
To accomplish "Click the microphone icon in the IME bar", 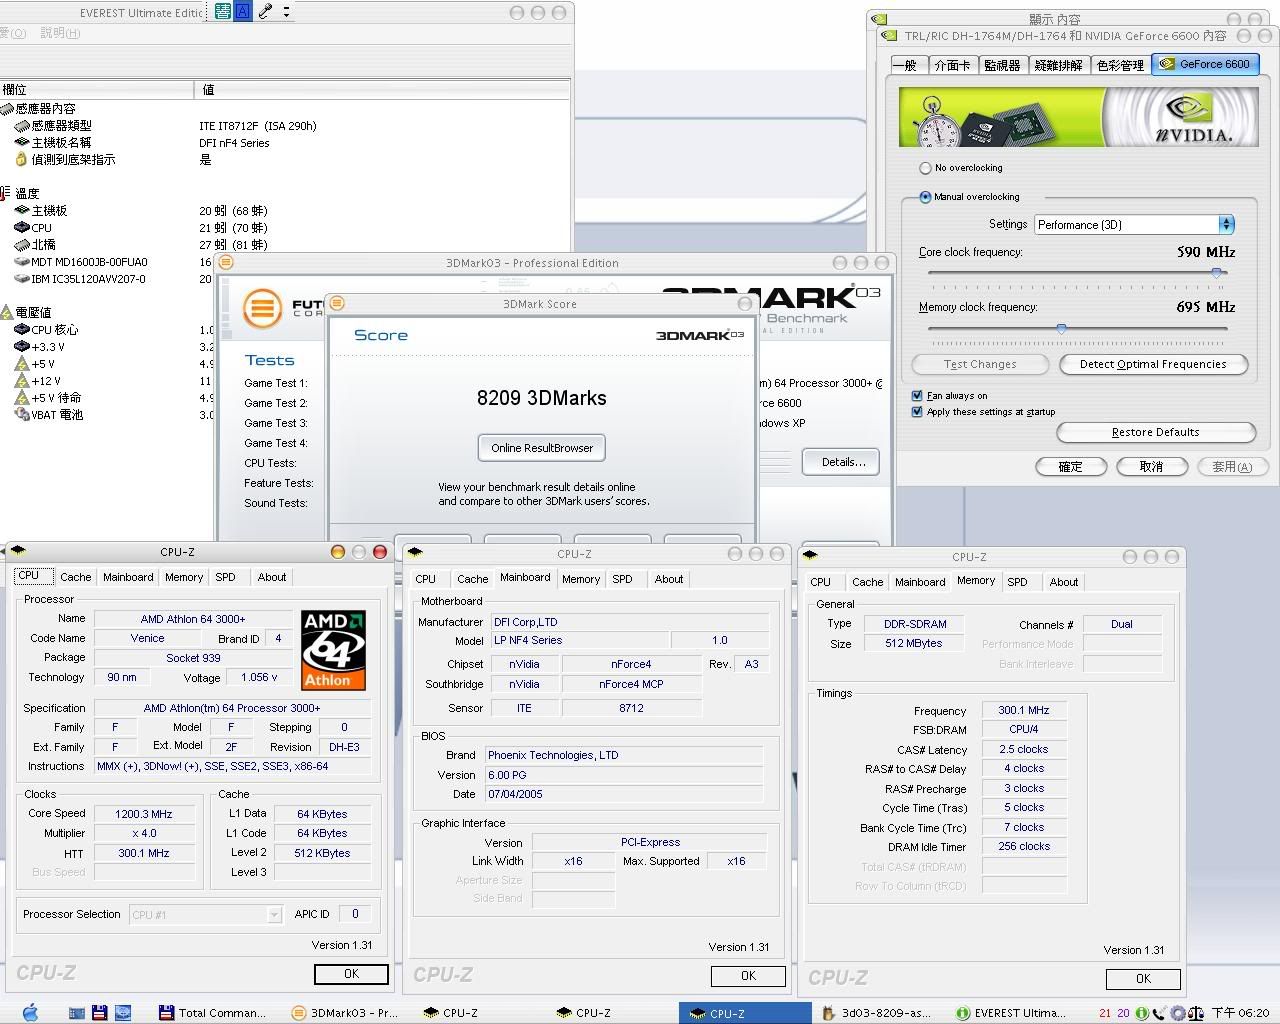I will [265, 12].
